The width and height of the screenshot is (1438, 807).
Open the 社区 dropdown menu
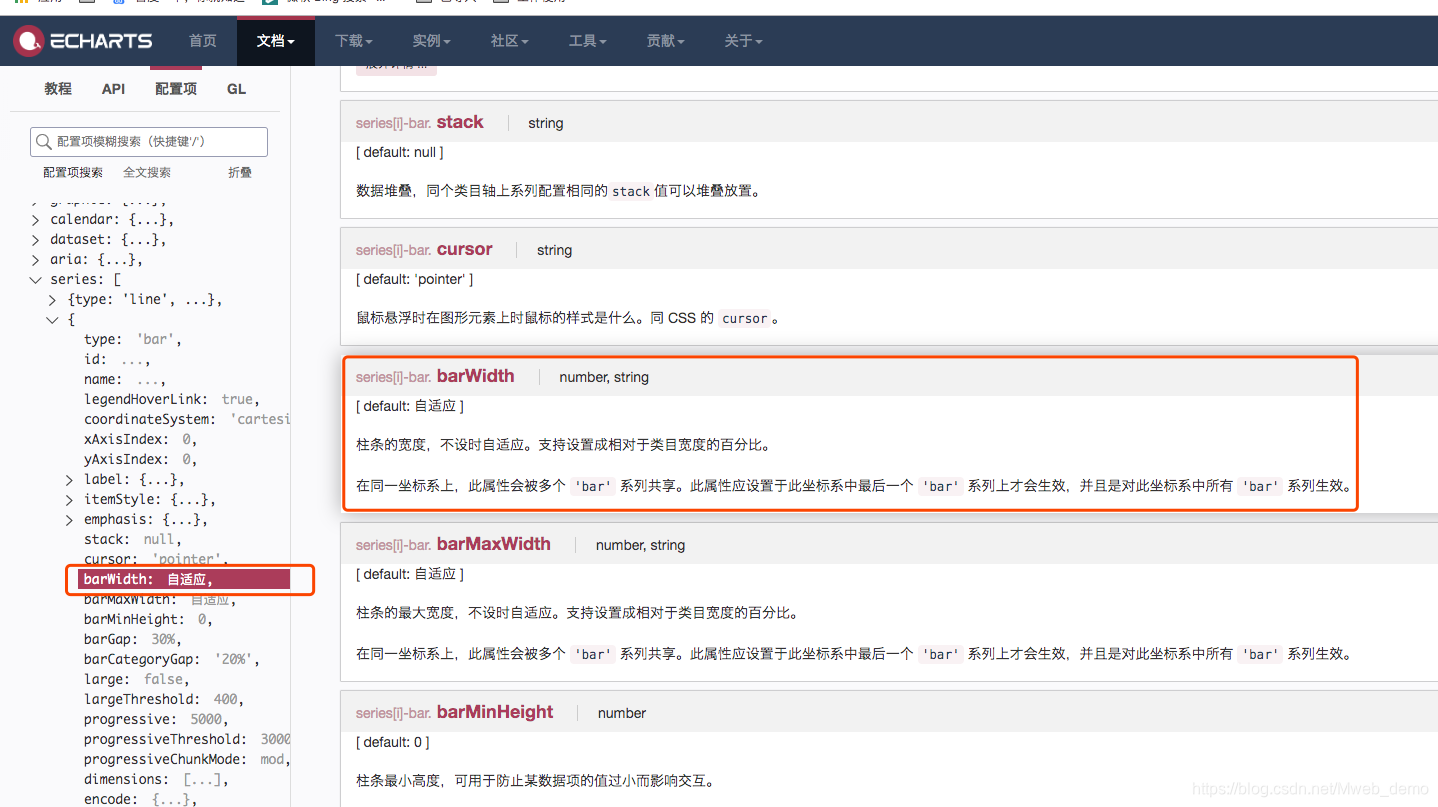point(510,41)
